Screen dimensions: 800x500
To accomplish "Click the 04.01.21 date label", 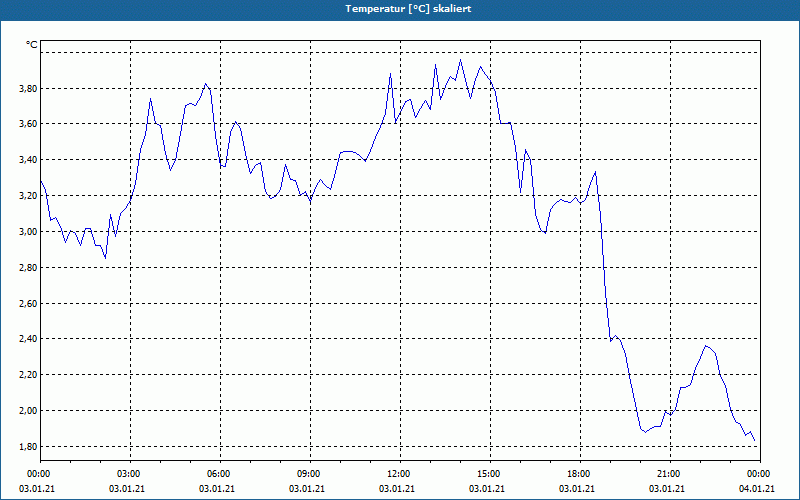I will coord(757,489).
